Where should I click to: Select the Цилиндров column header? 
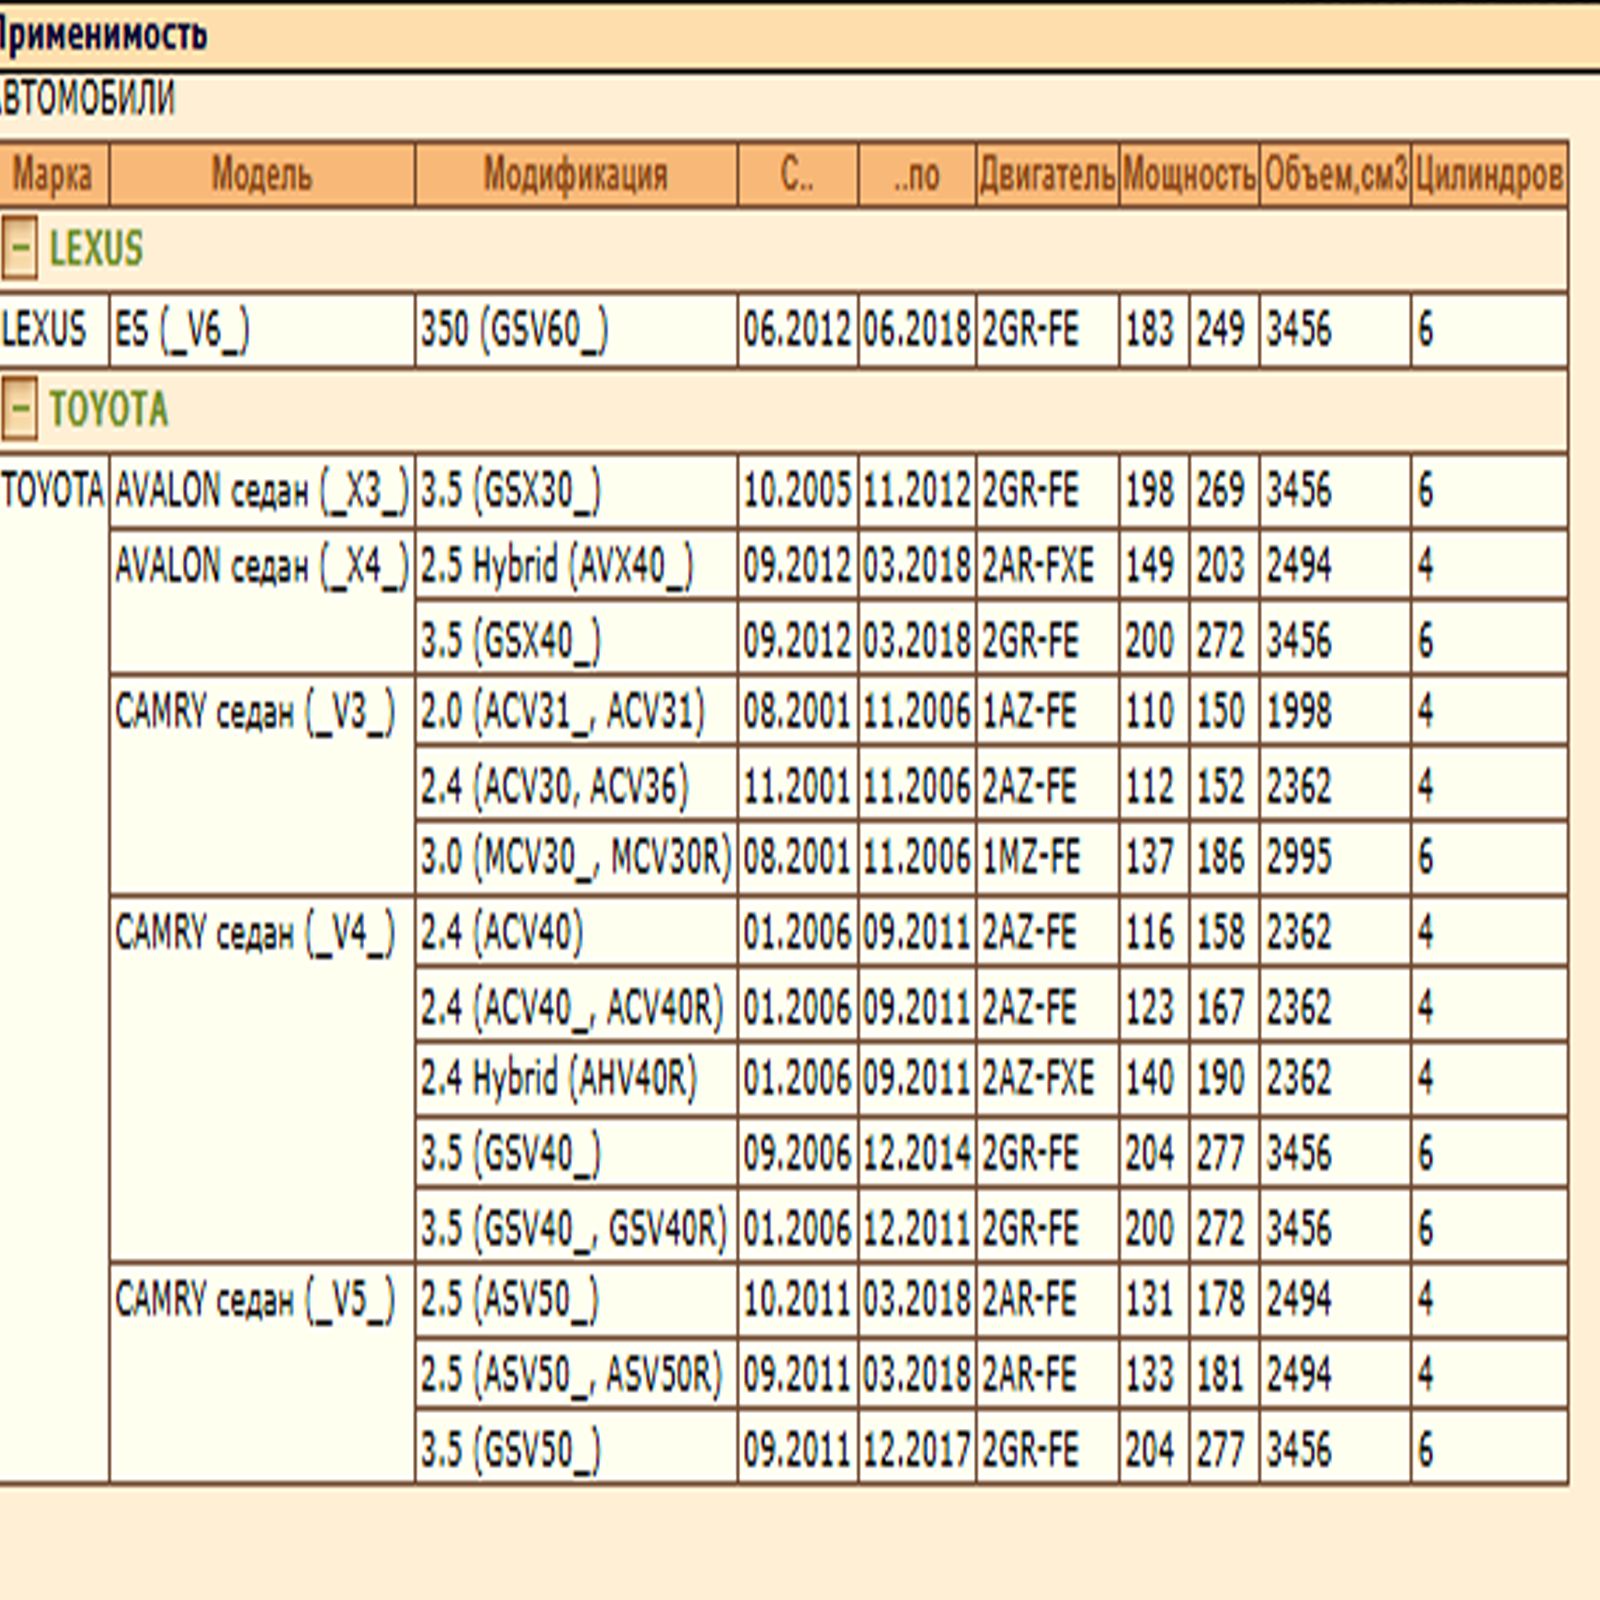(1488, 175)
